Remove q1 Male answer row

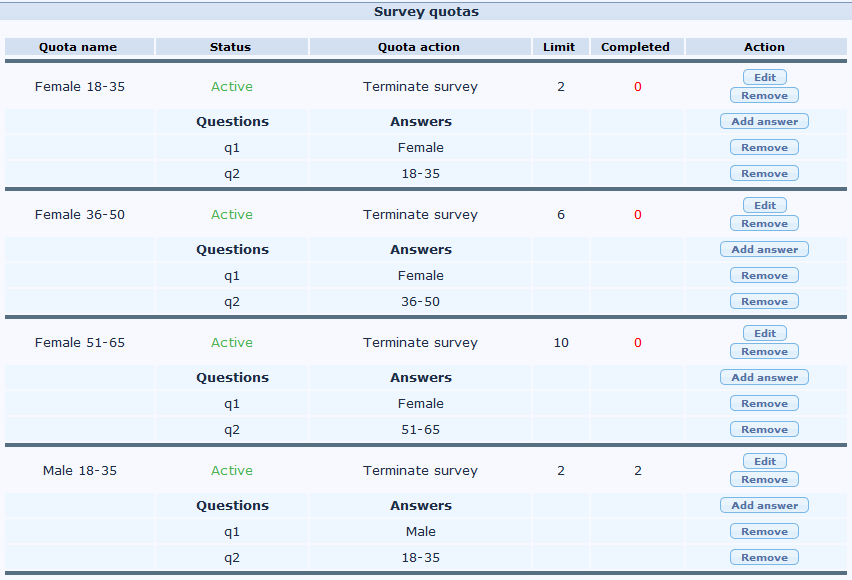point(764,532)
